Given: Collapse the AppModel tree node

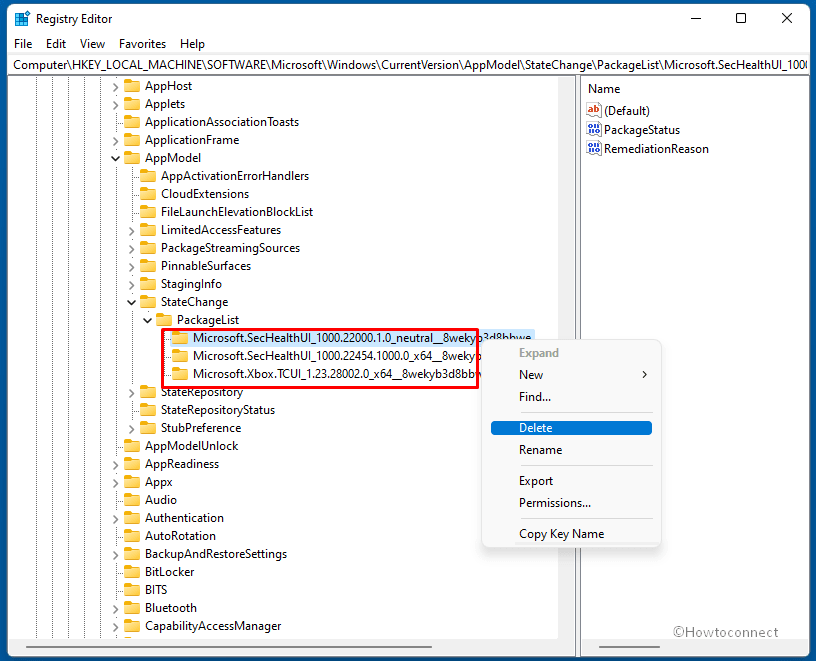Looking at the screenshot, I should coord(116,158).
